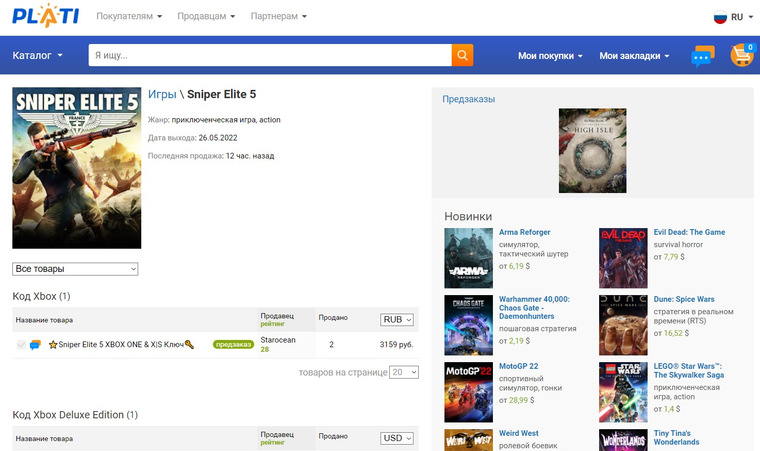
Task: Click the Wonderlands cover thumbnail
Action: [623, 440]
